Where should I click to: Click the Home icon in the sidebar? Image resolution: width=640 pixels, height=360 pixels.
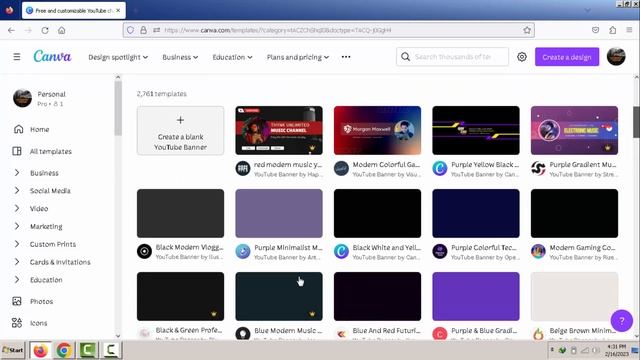click(18, 129)
